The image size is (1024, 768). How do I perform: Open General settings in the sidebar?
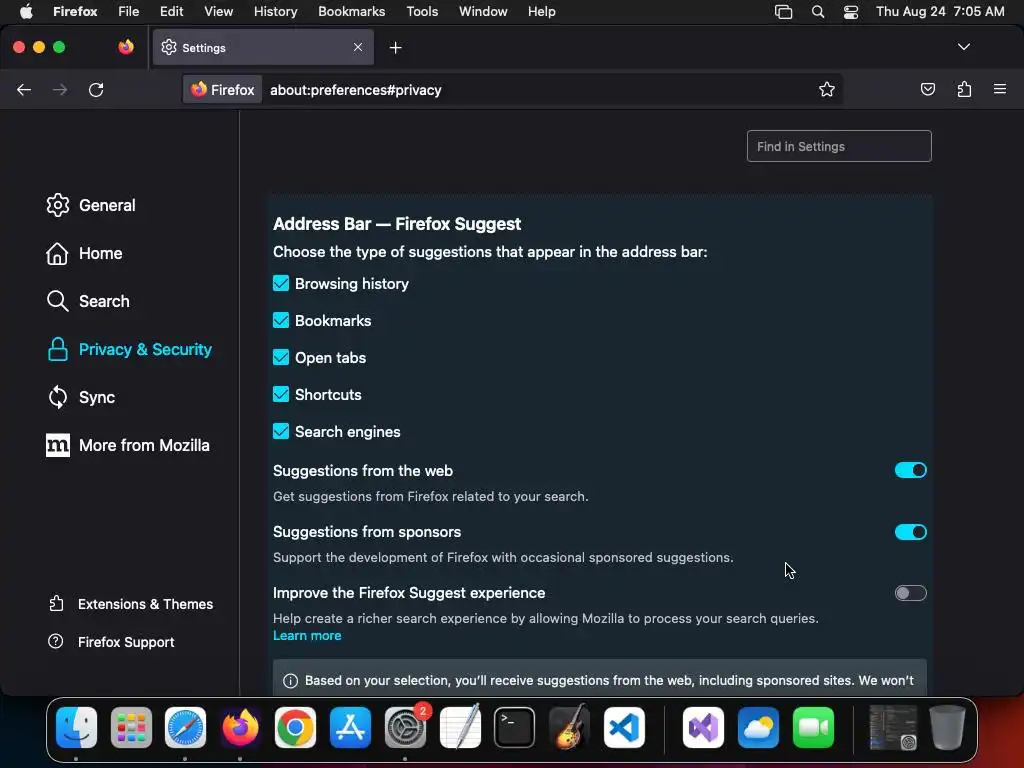click(91, 205)
